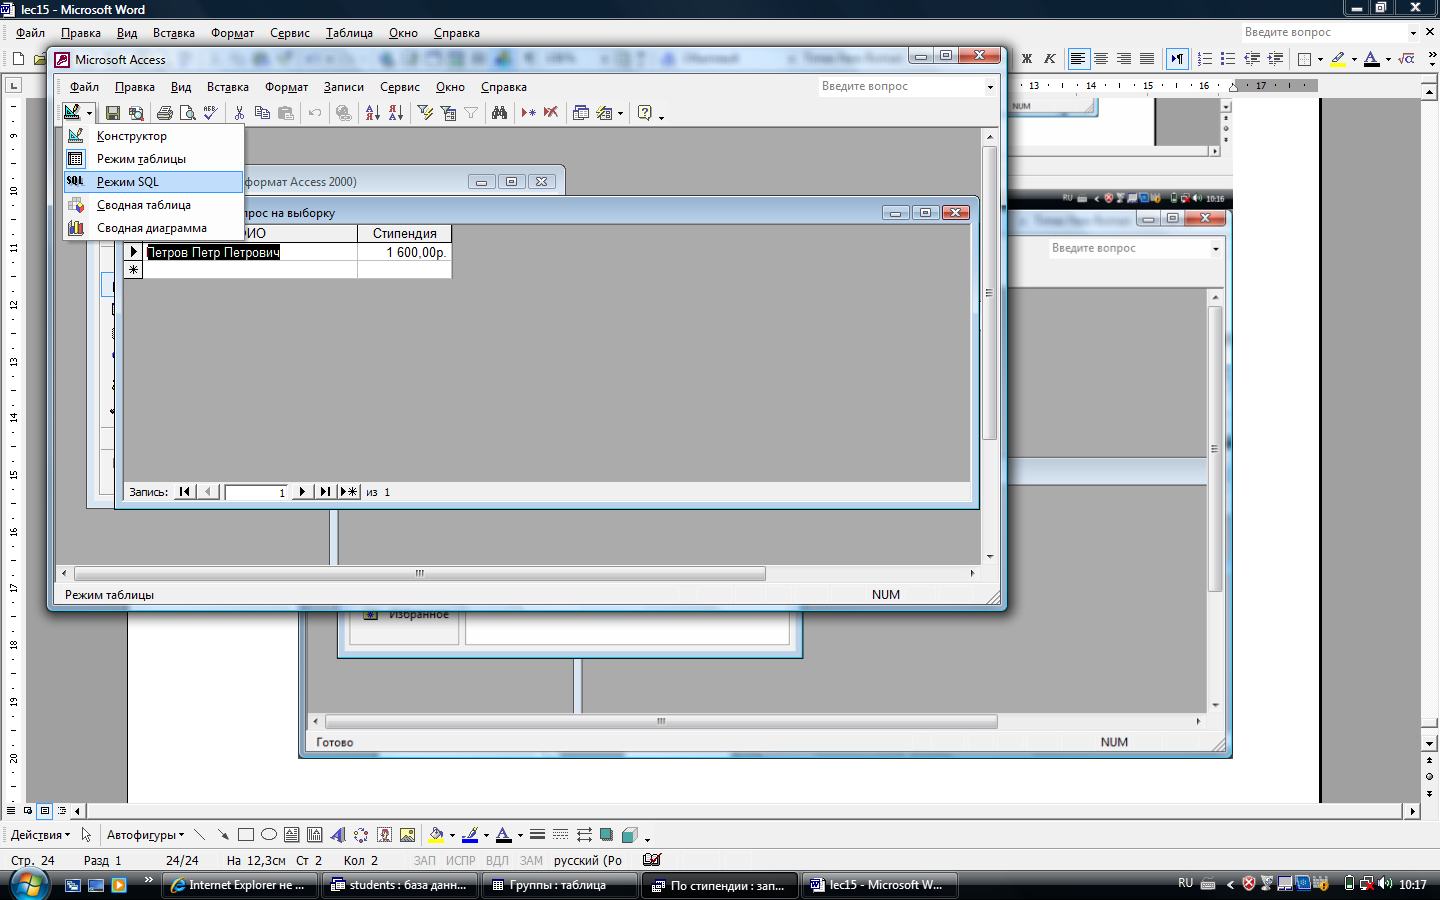Click the Cut scissors icon
The height and width of the screenshot is (900, 1440).
[x=239, y=113]
